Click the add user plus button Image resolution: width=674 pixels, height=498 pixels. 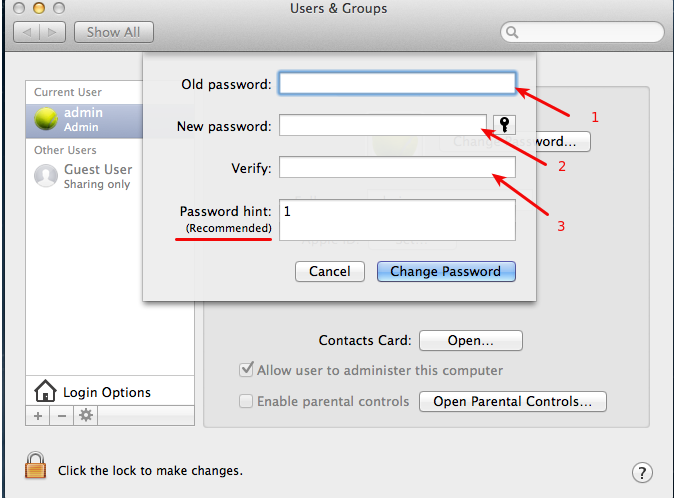click(38, 415)
